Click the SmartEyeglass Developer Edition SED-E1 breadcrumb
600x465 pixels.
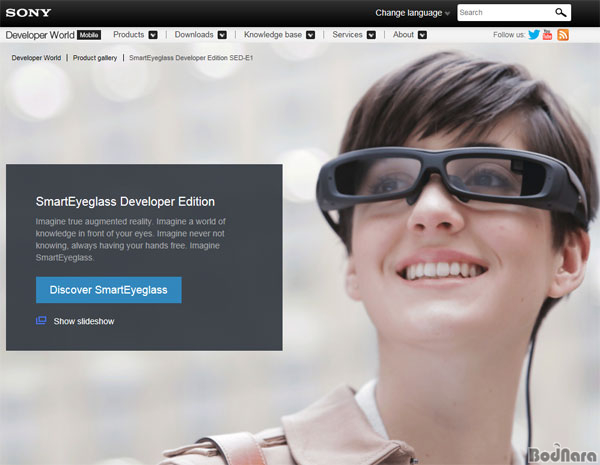pos(191,58)
